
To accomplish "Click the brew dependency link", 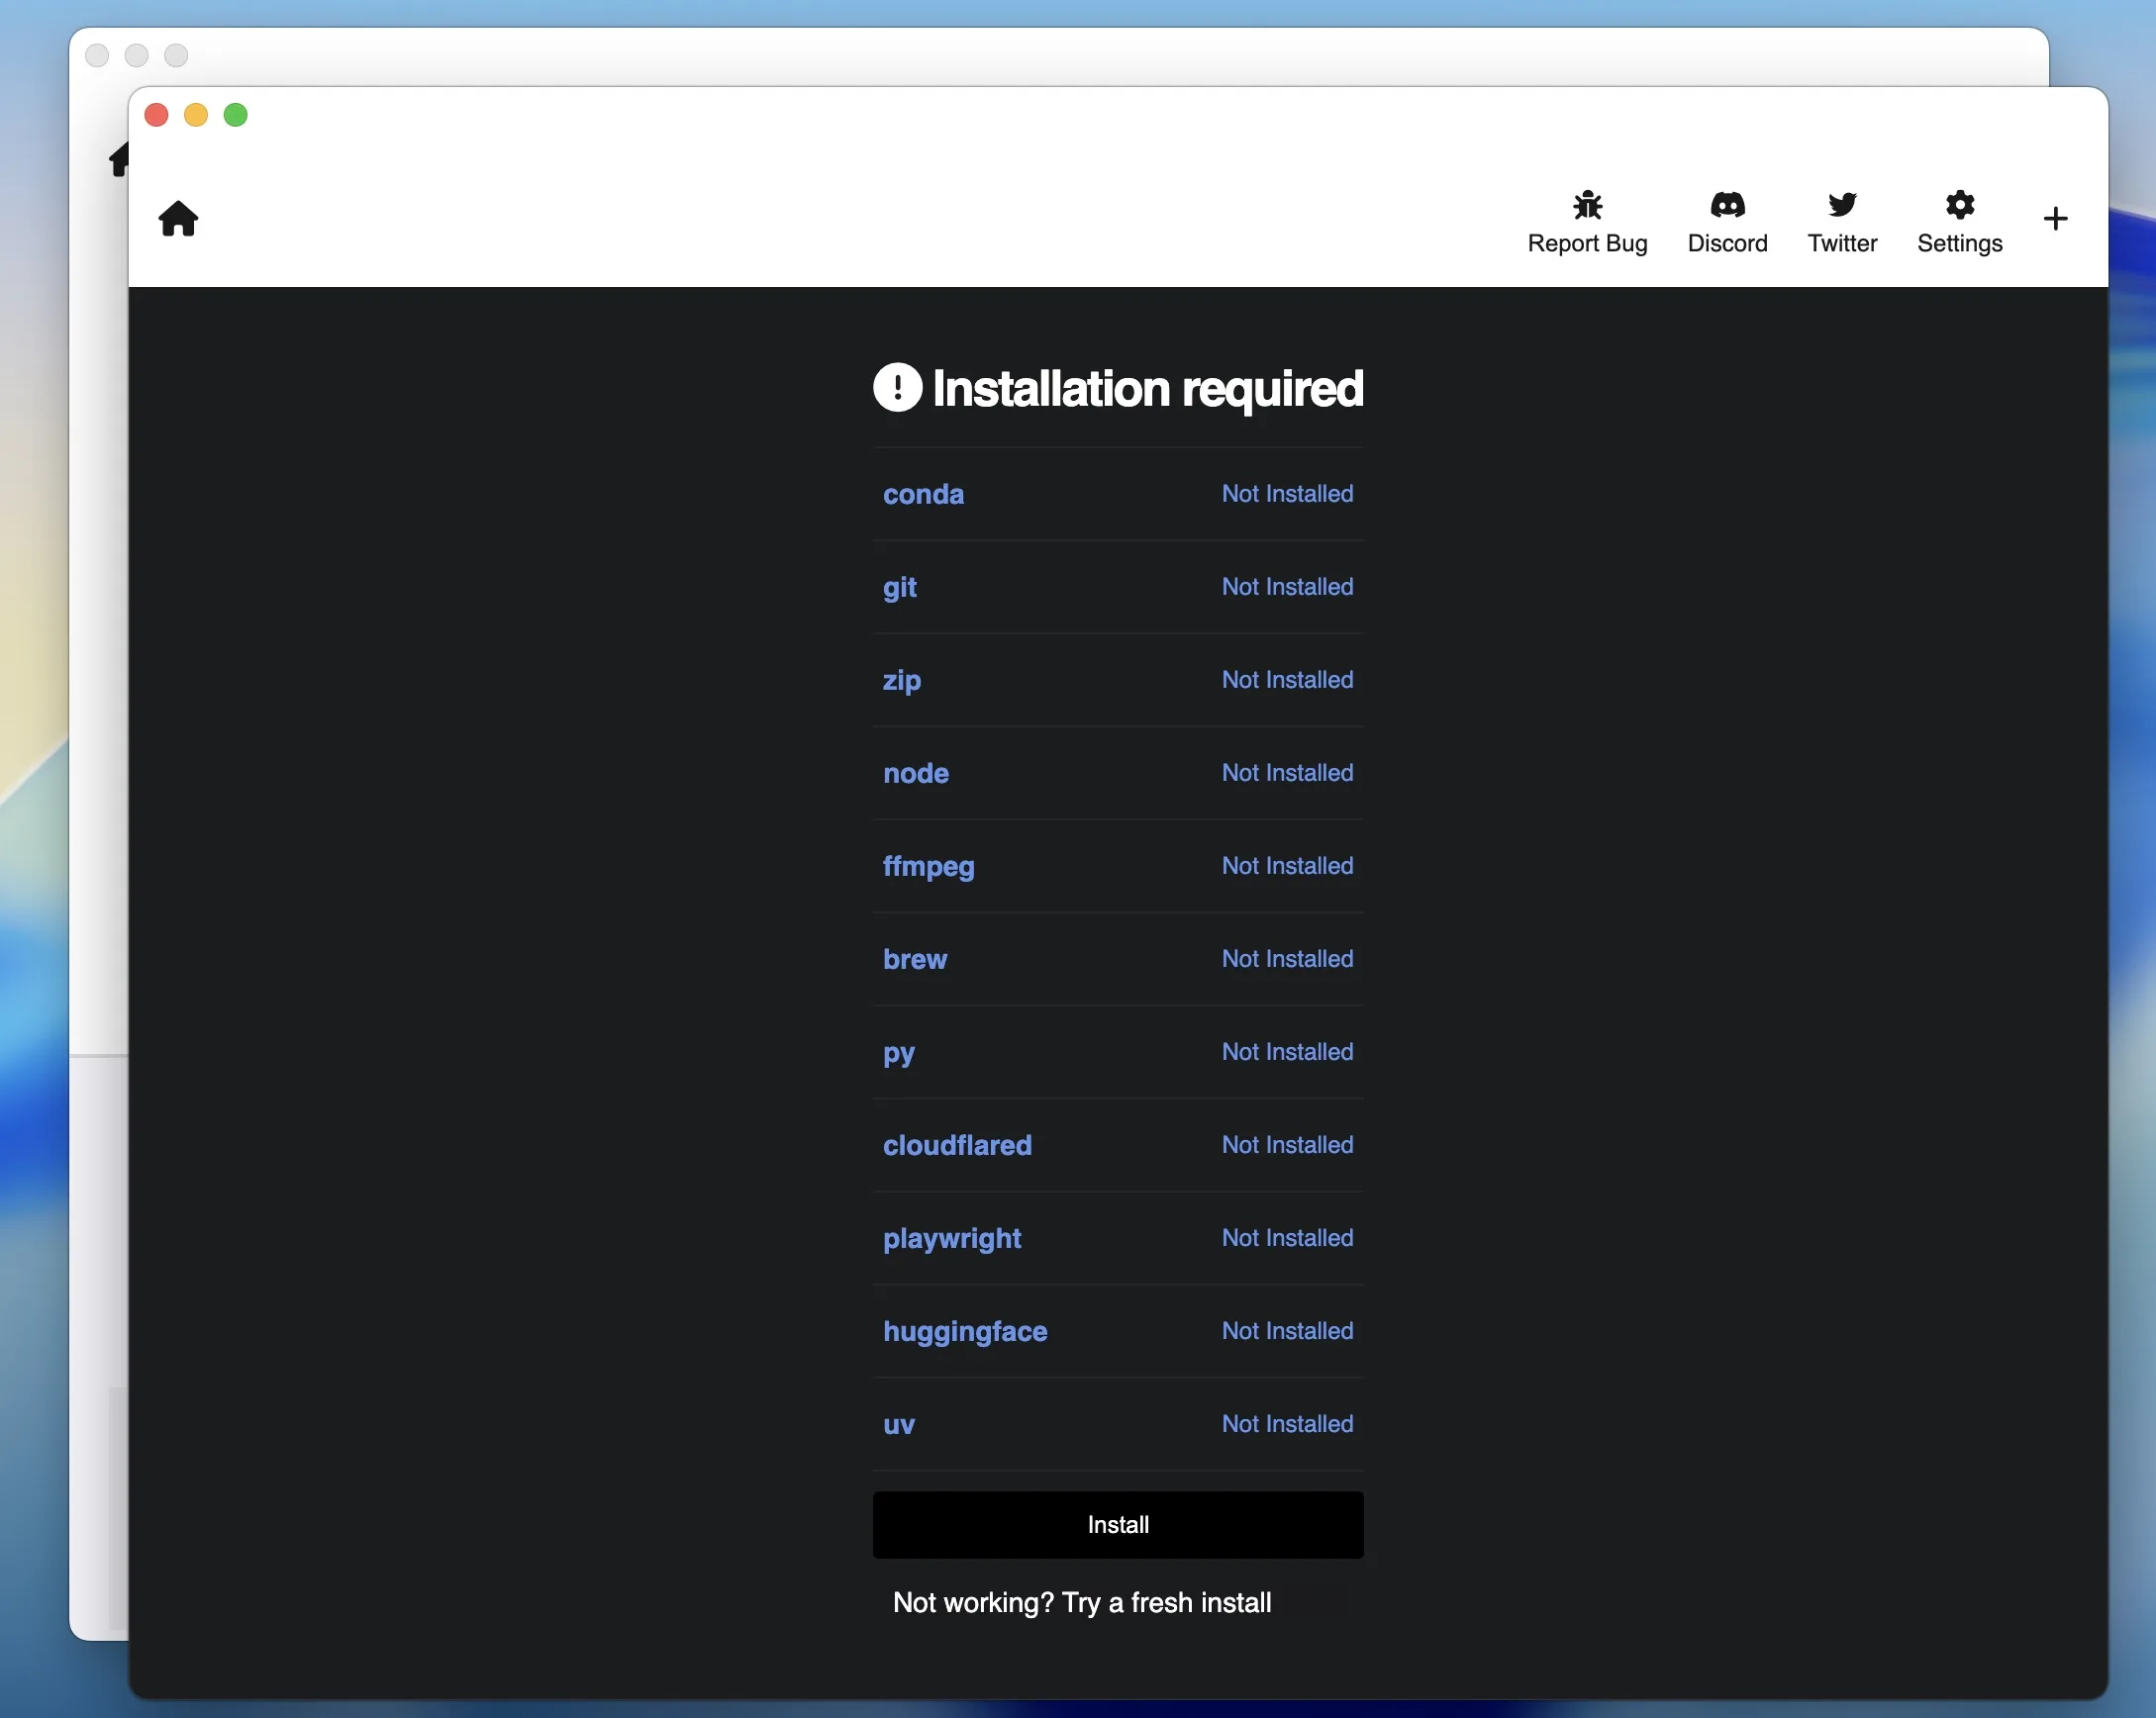I will [x=914, y=959].
